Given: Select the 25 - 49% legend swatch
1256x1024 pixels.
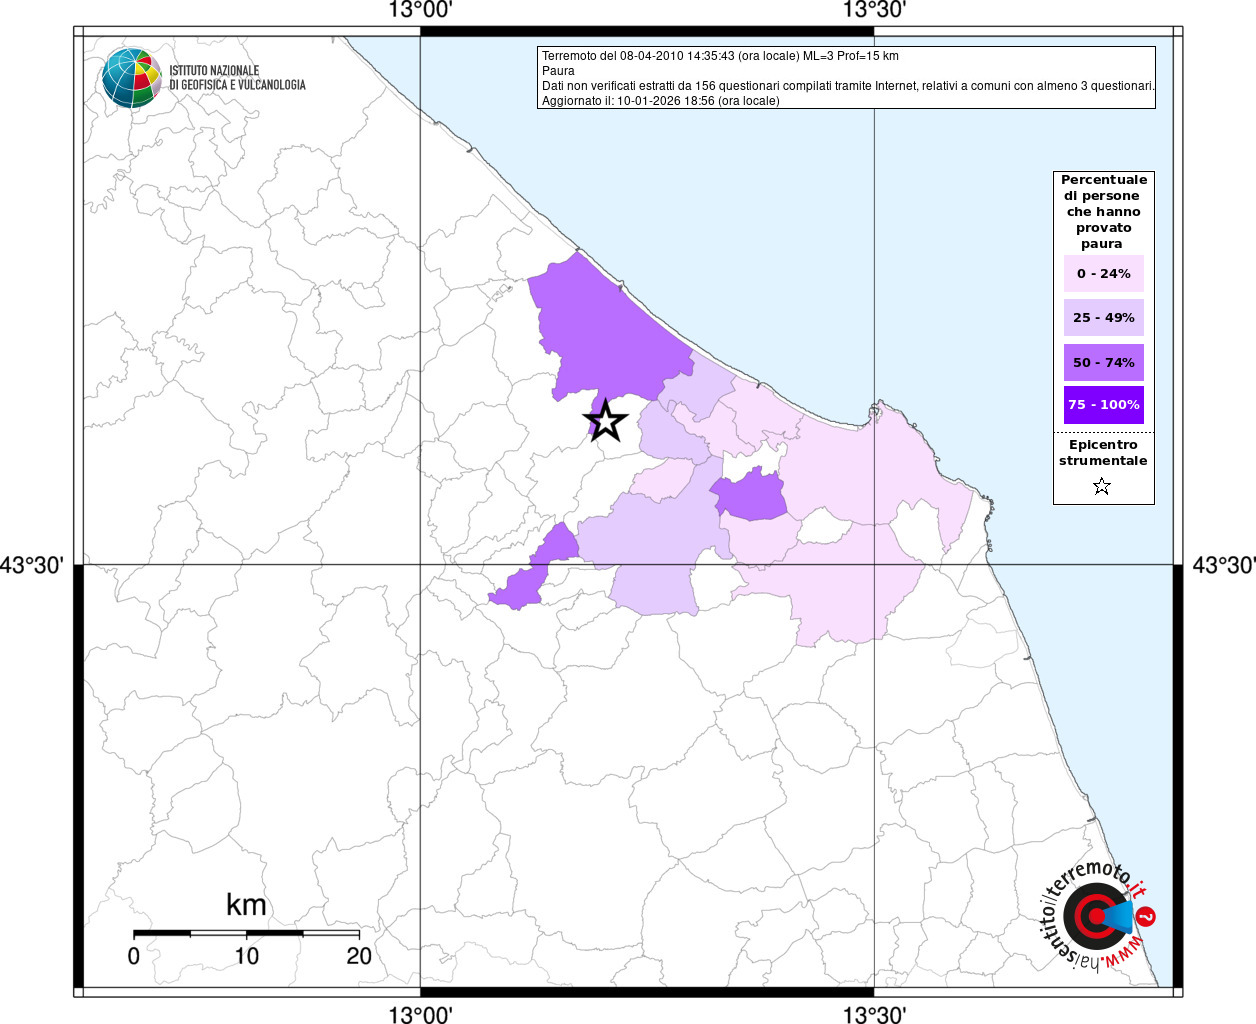Looking at the screenshot, I should (x=1103, y=318).
